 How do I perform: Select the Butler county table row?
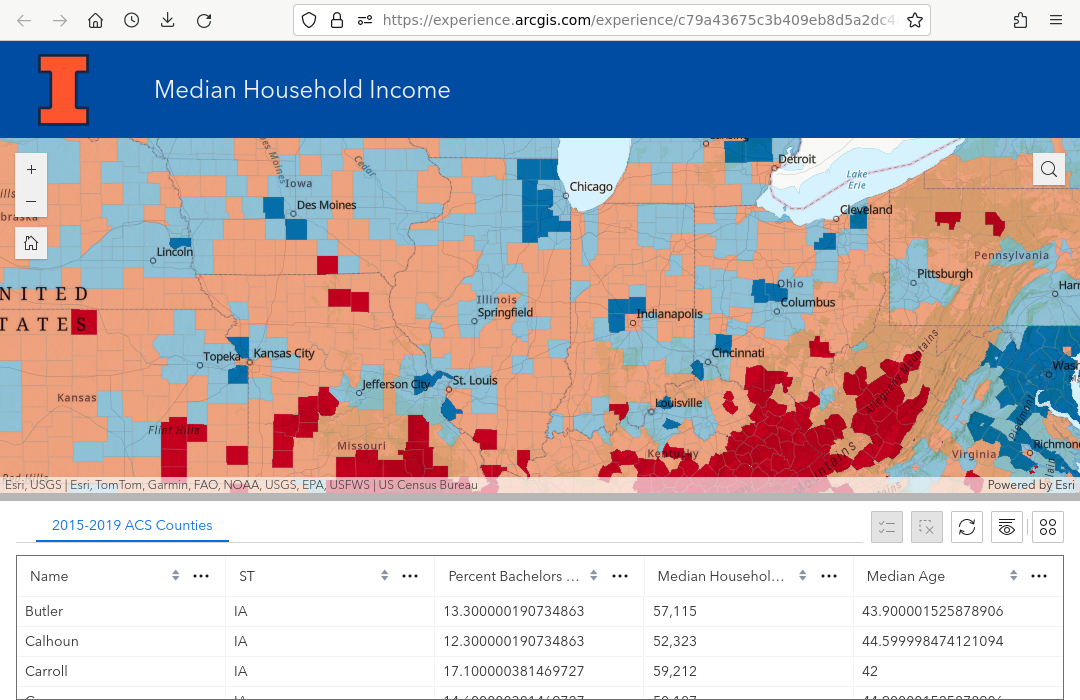120,611
